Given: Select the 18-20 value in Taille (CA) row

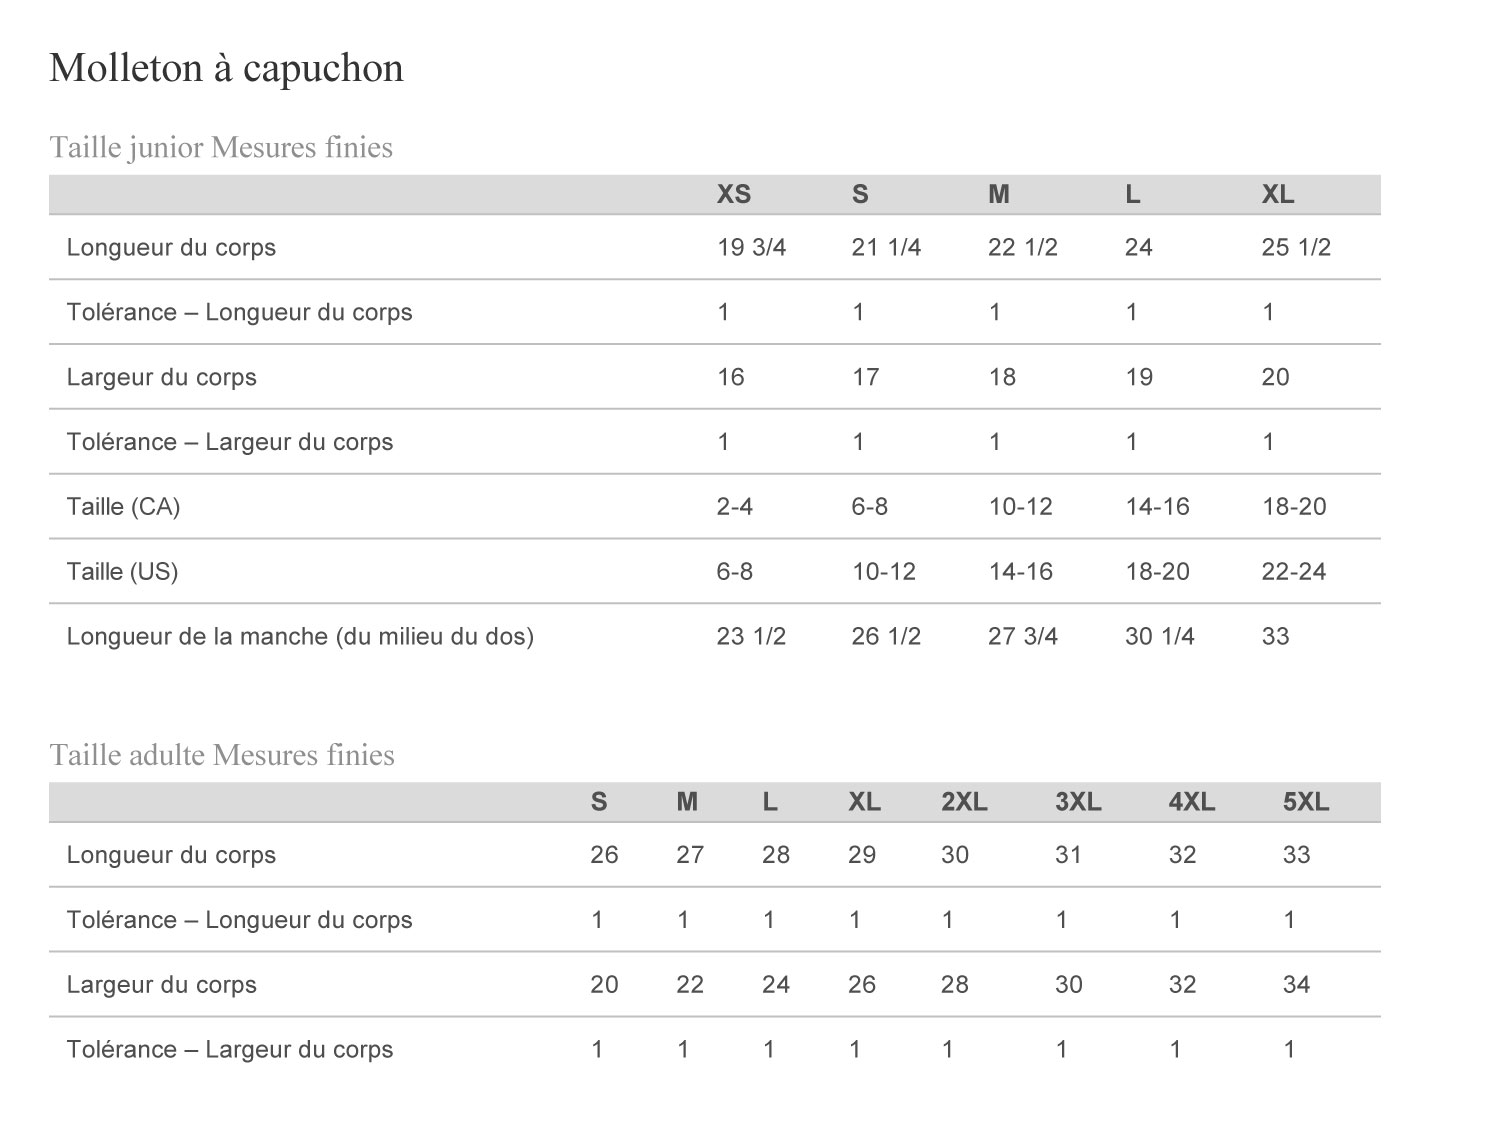Looking at the screenshot, I should [x=1294, y=506].
